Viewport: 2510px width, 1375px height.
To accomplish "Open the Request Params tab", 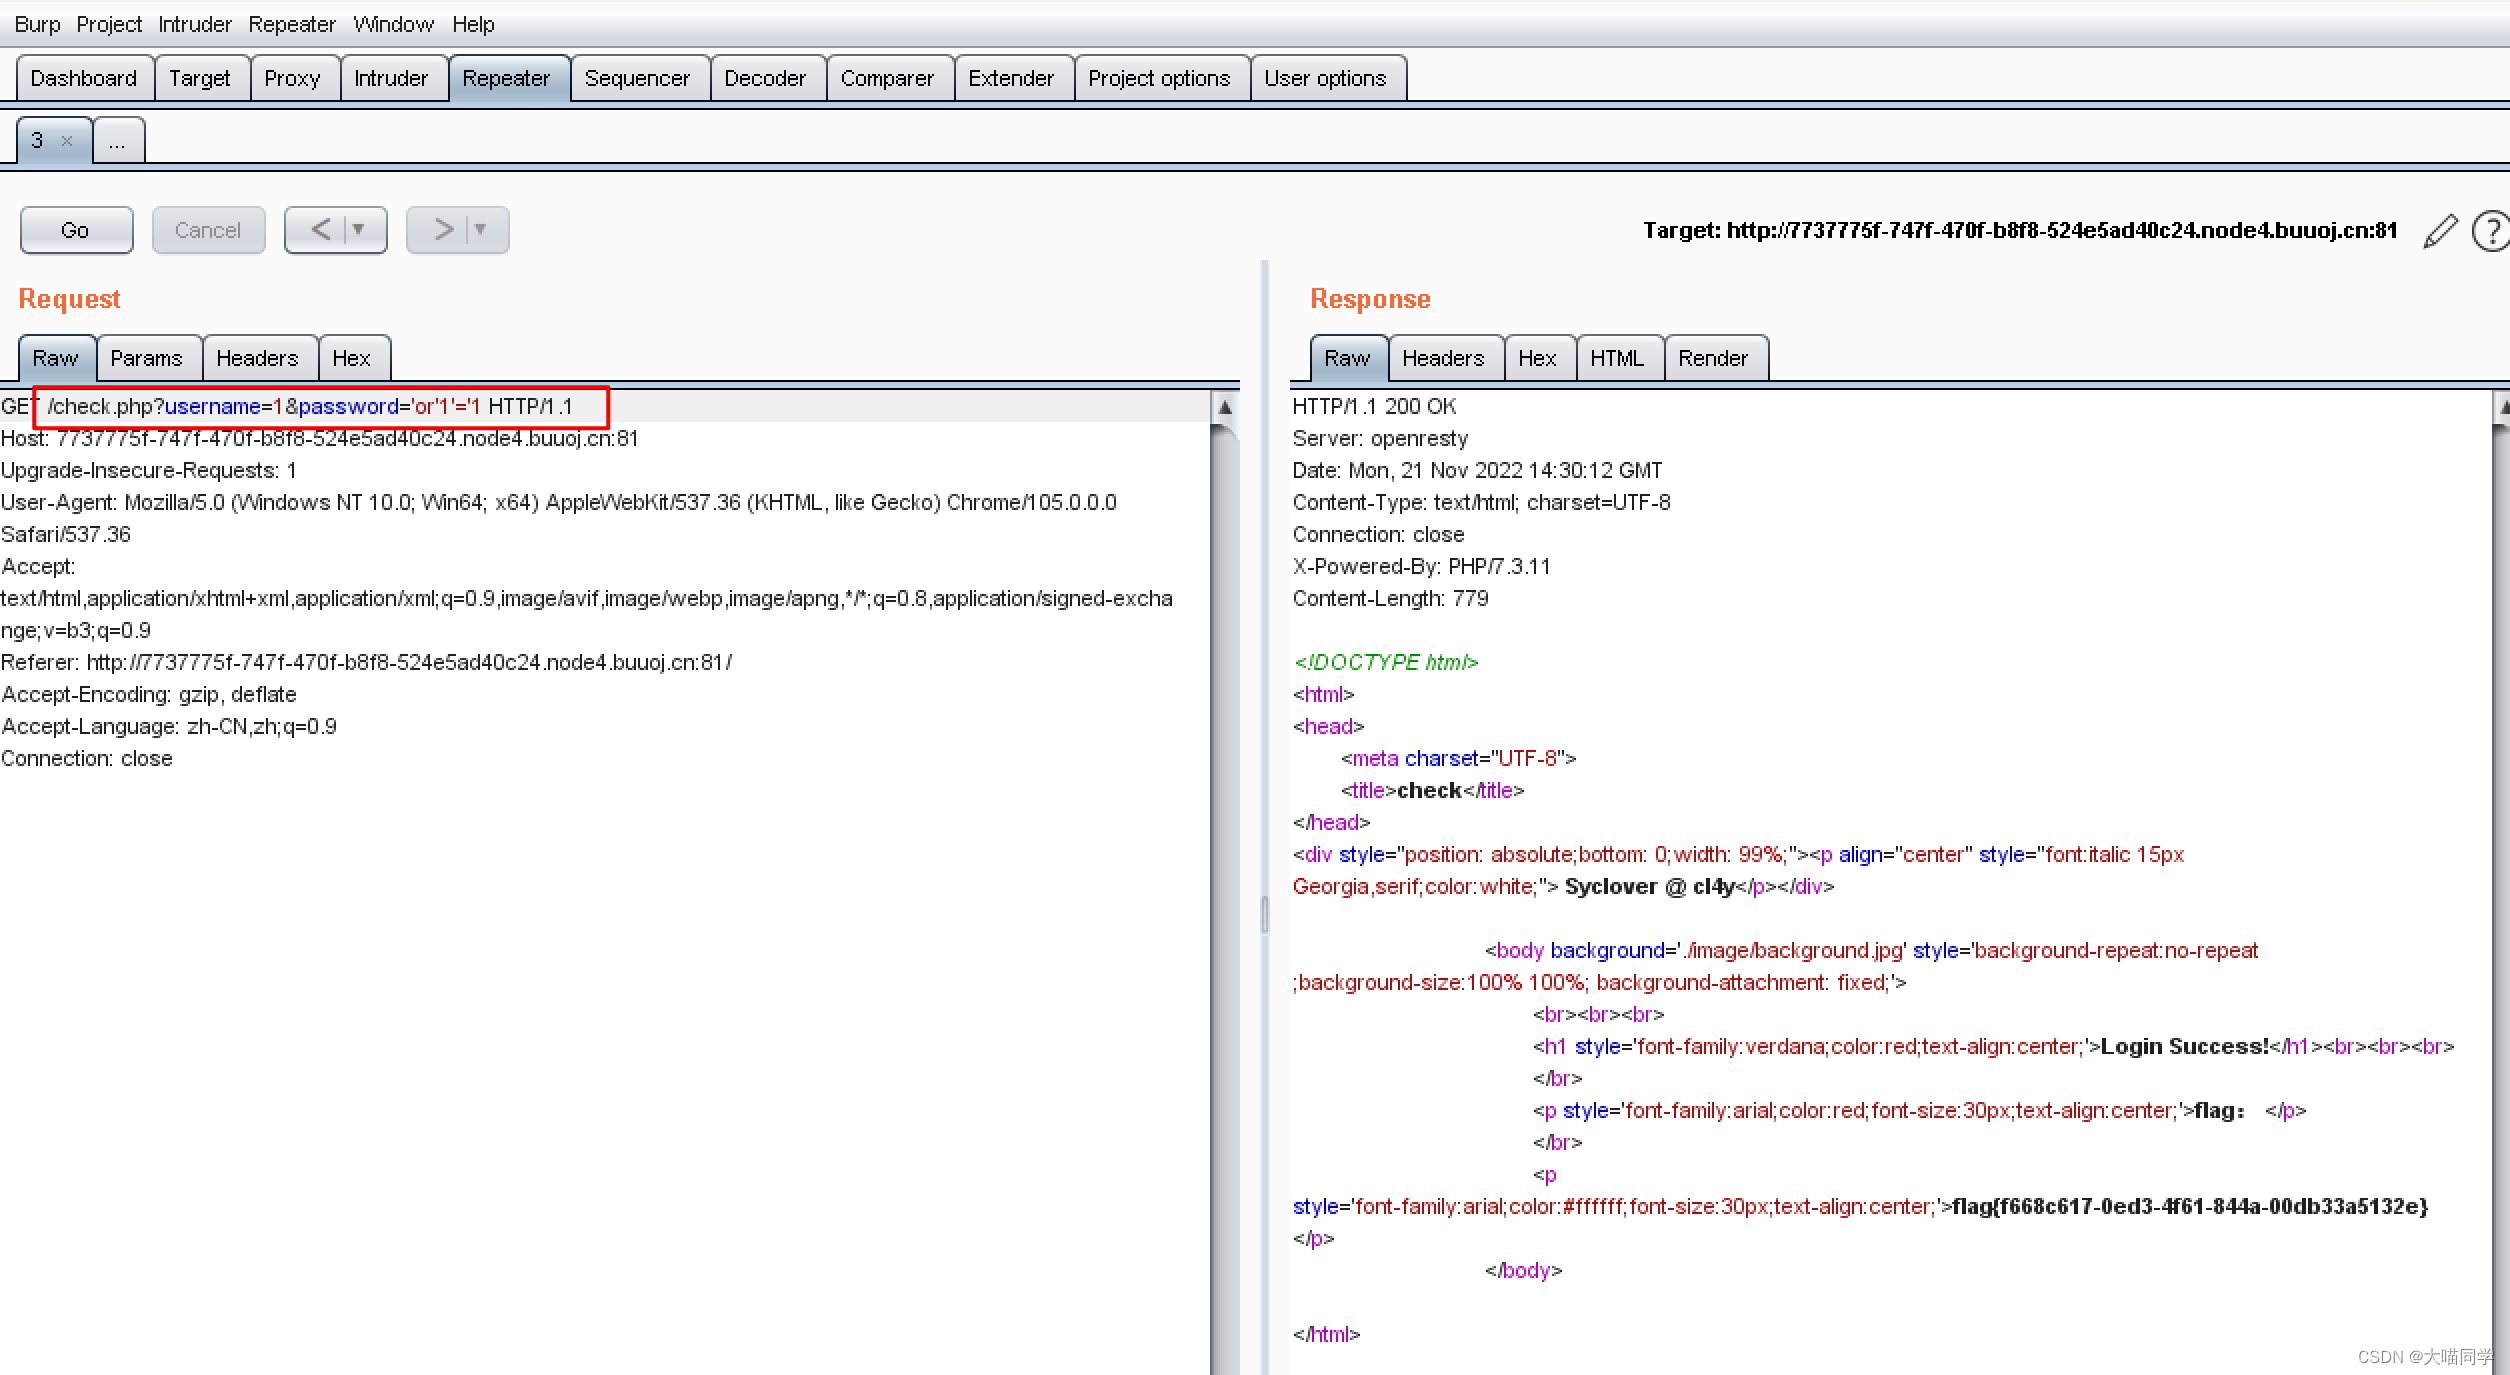I will point(147,358).
